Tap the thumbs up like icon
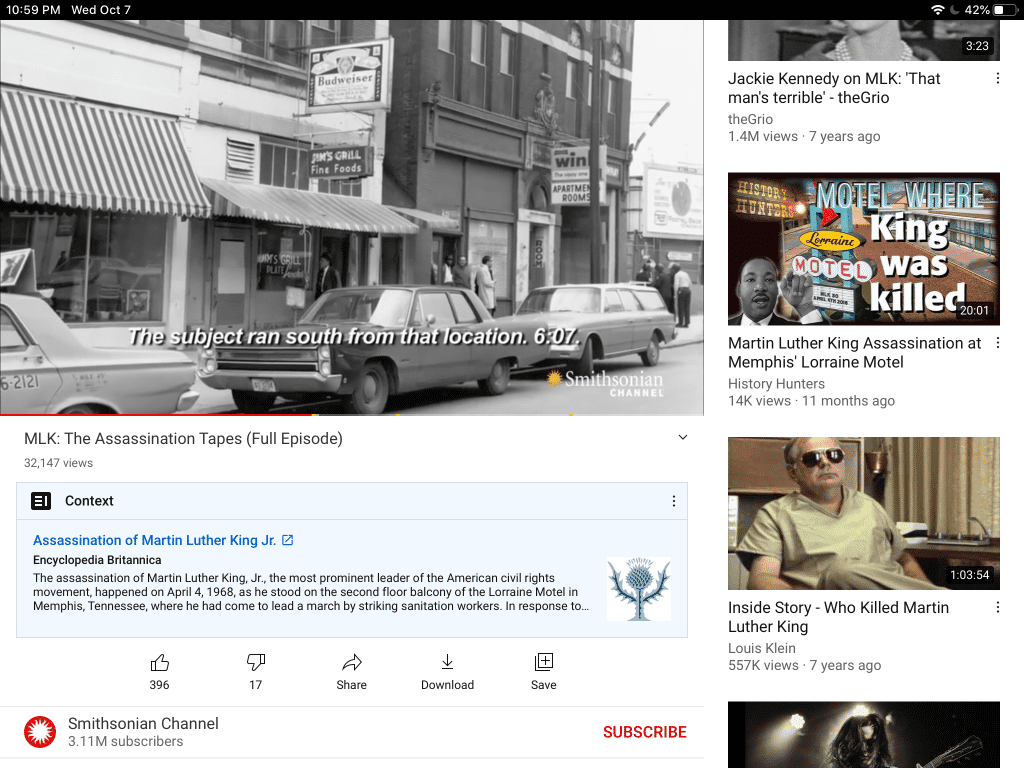 pyautogui.click(x=159, y=662)
